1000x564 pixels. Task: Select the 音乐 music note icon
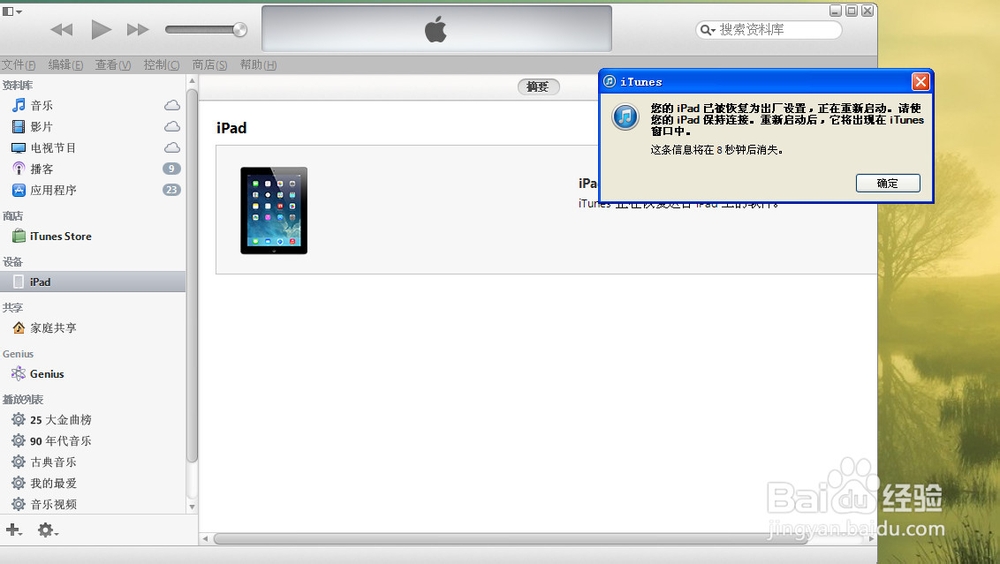18,105
